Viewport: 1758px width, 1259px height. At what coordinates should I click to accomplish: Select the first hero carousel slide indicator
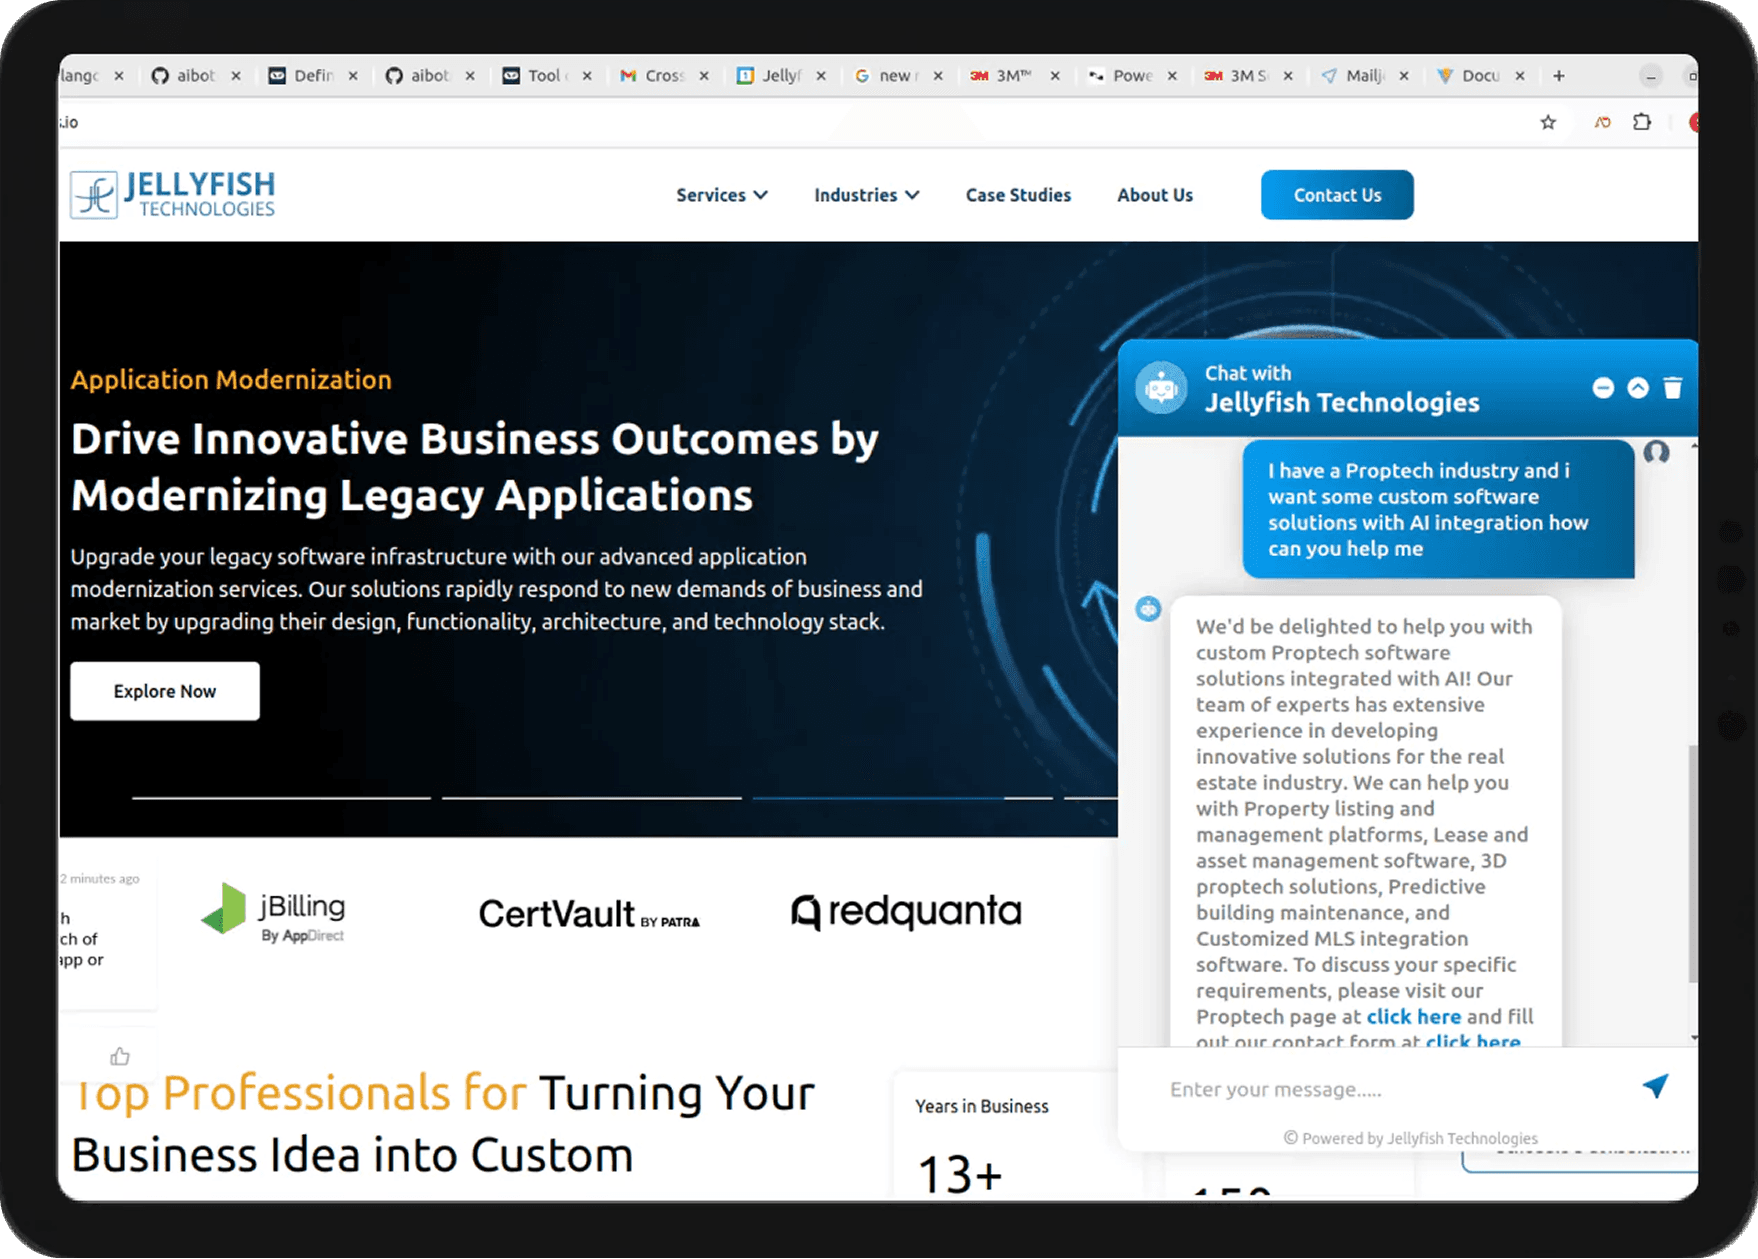click(x=281, y=798)
